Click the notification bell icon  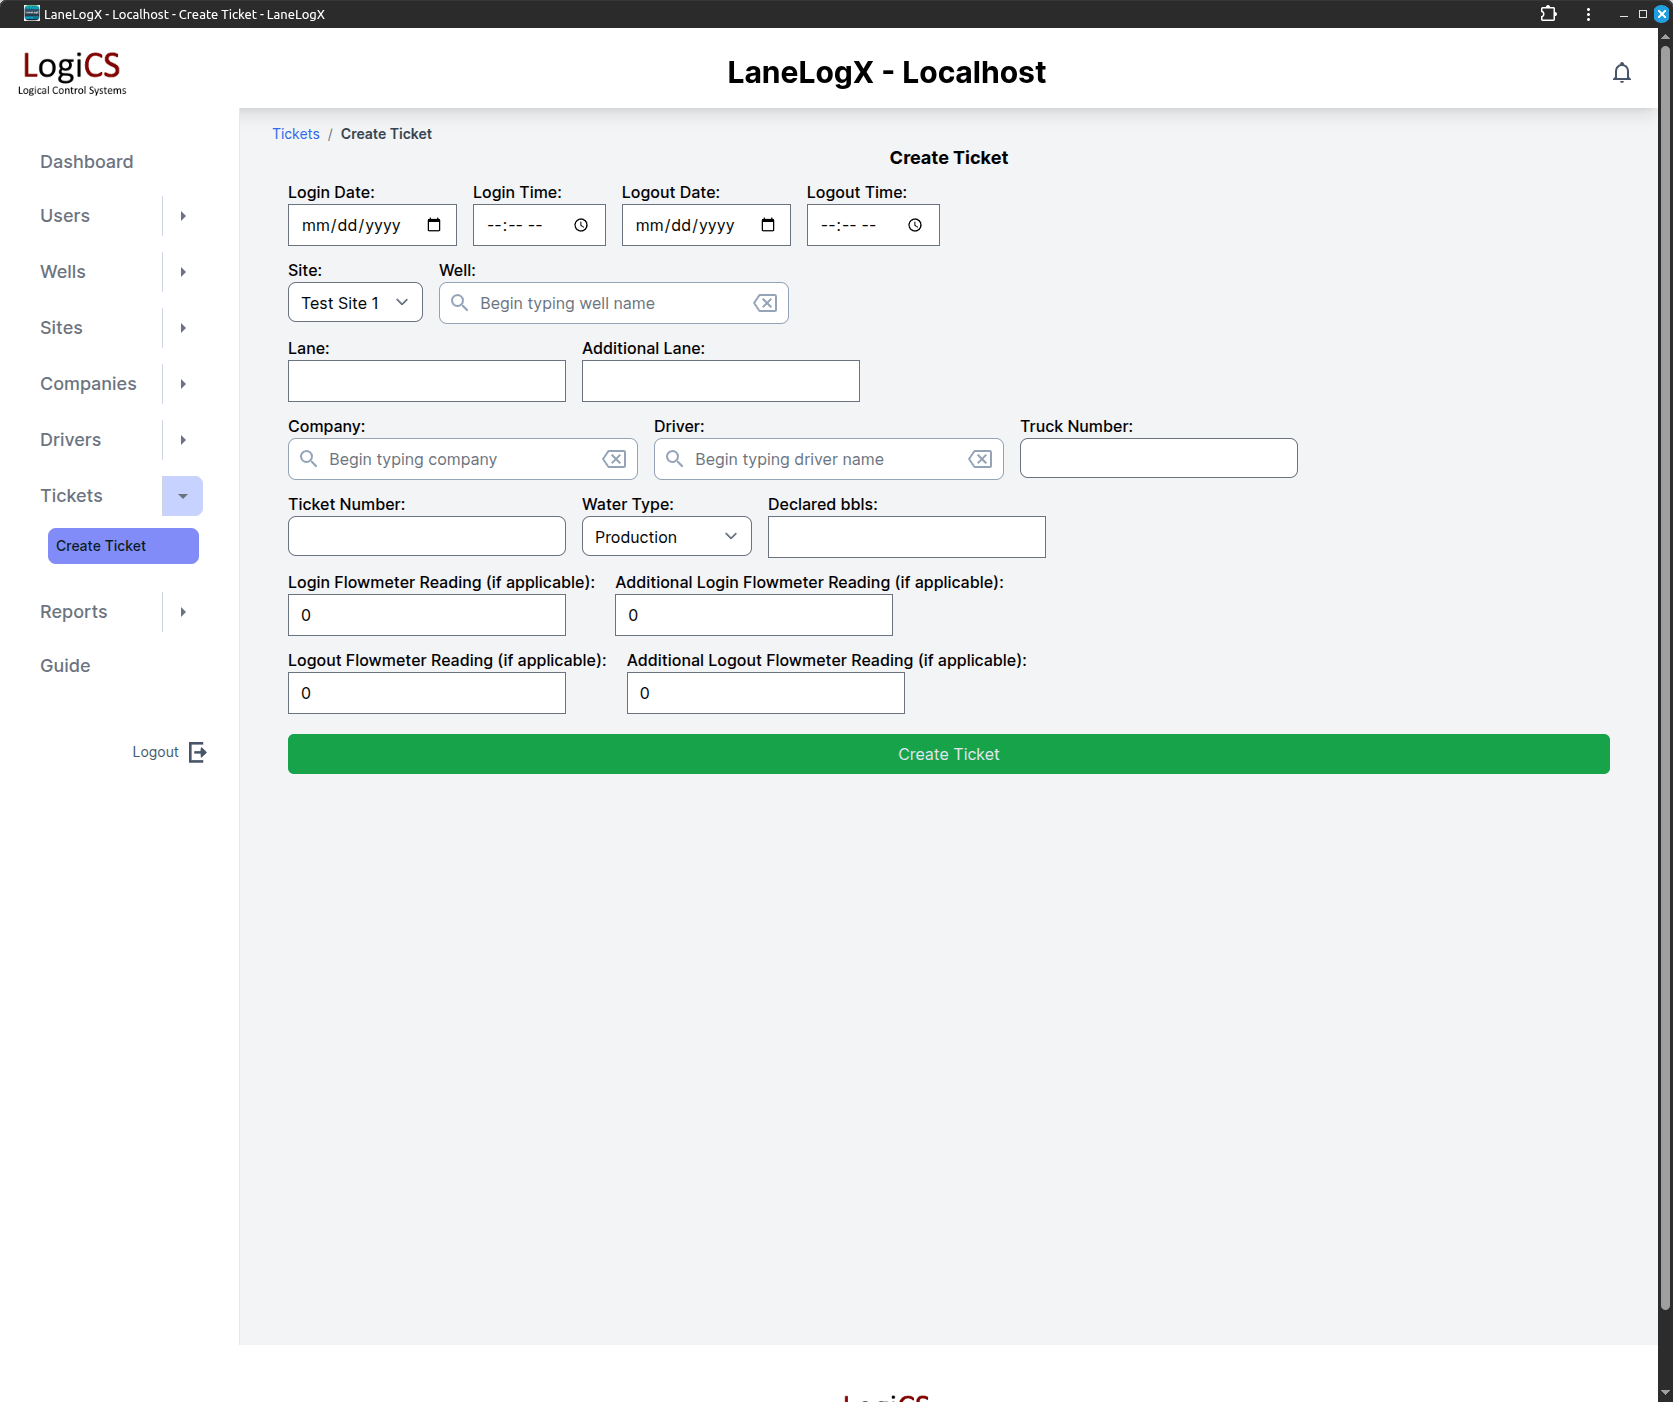1621,72
